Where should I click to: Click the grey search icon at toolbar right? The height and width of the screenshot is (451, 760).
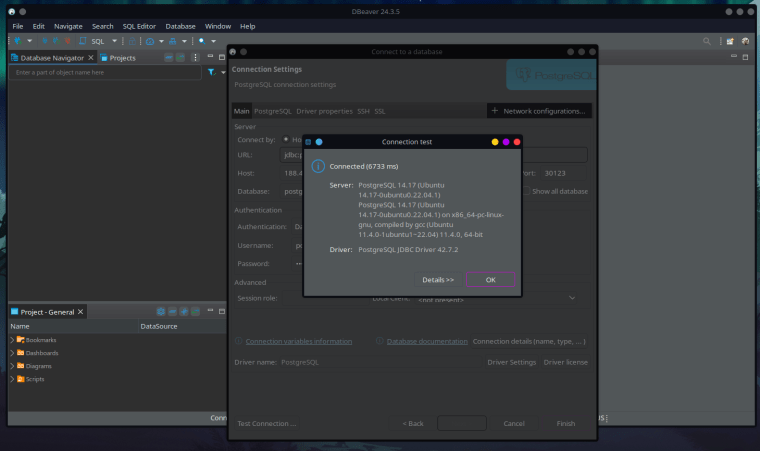[707, 42]
